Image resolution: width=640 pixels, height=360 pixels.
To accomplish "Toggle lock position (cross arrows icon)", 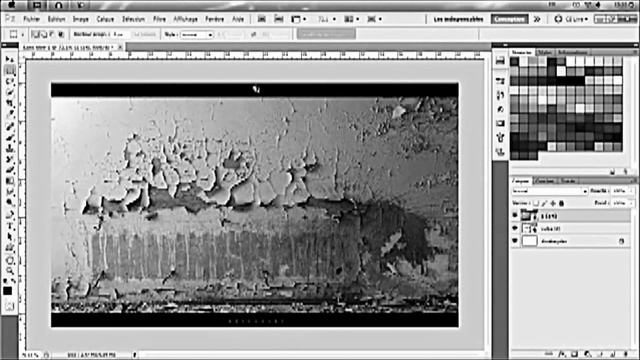I will coord(553,203).
